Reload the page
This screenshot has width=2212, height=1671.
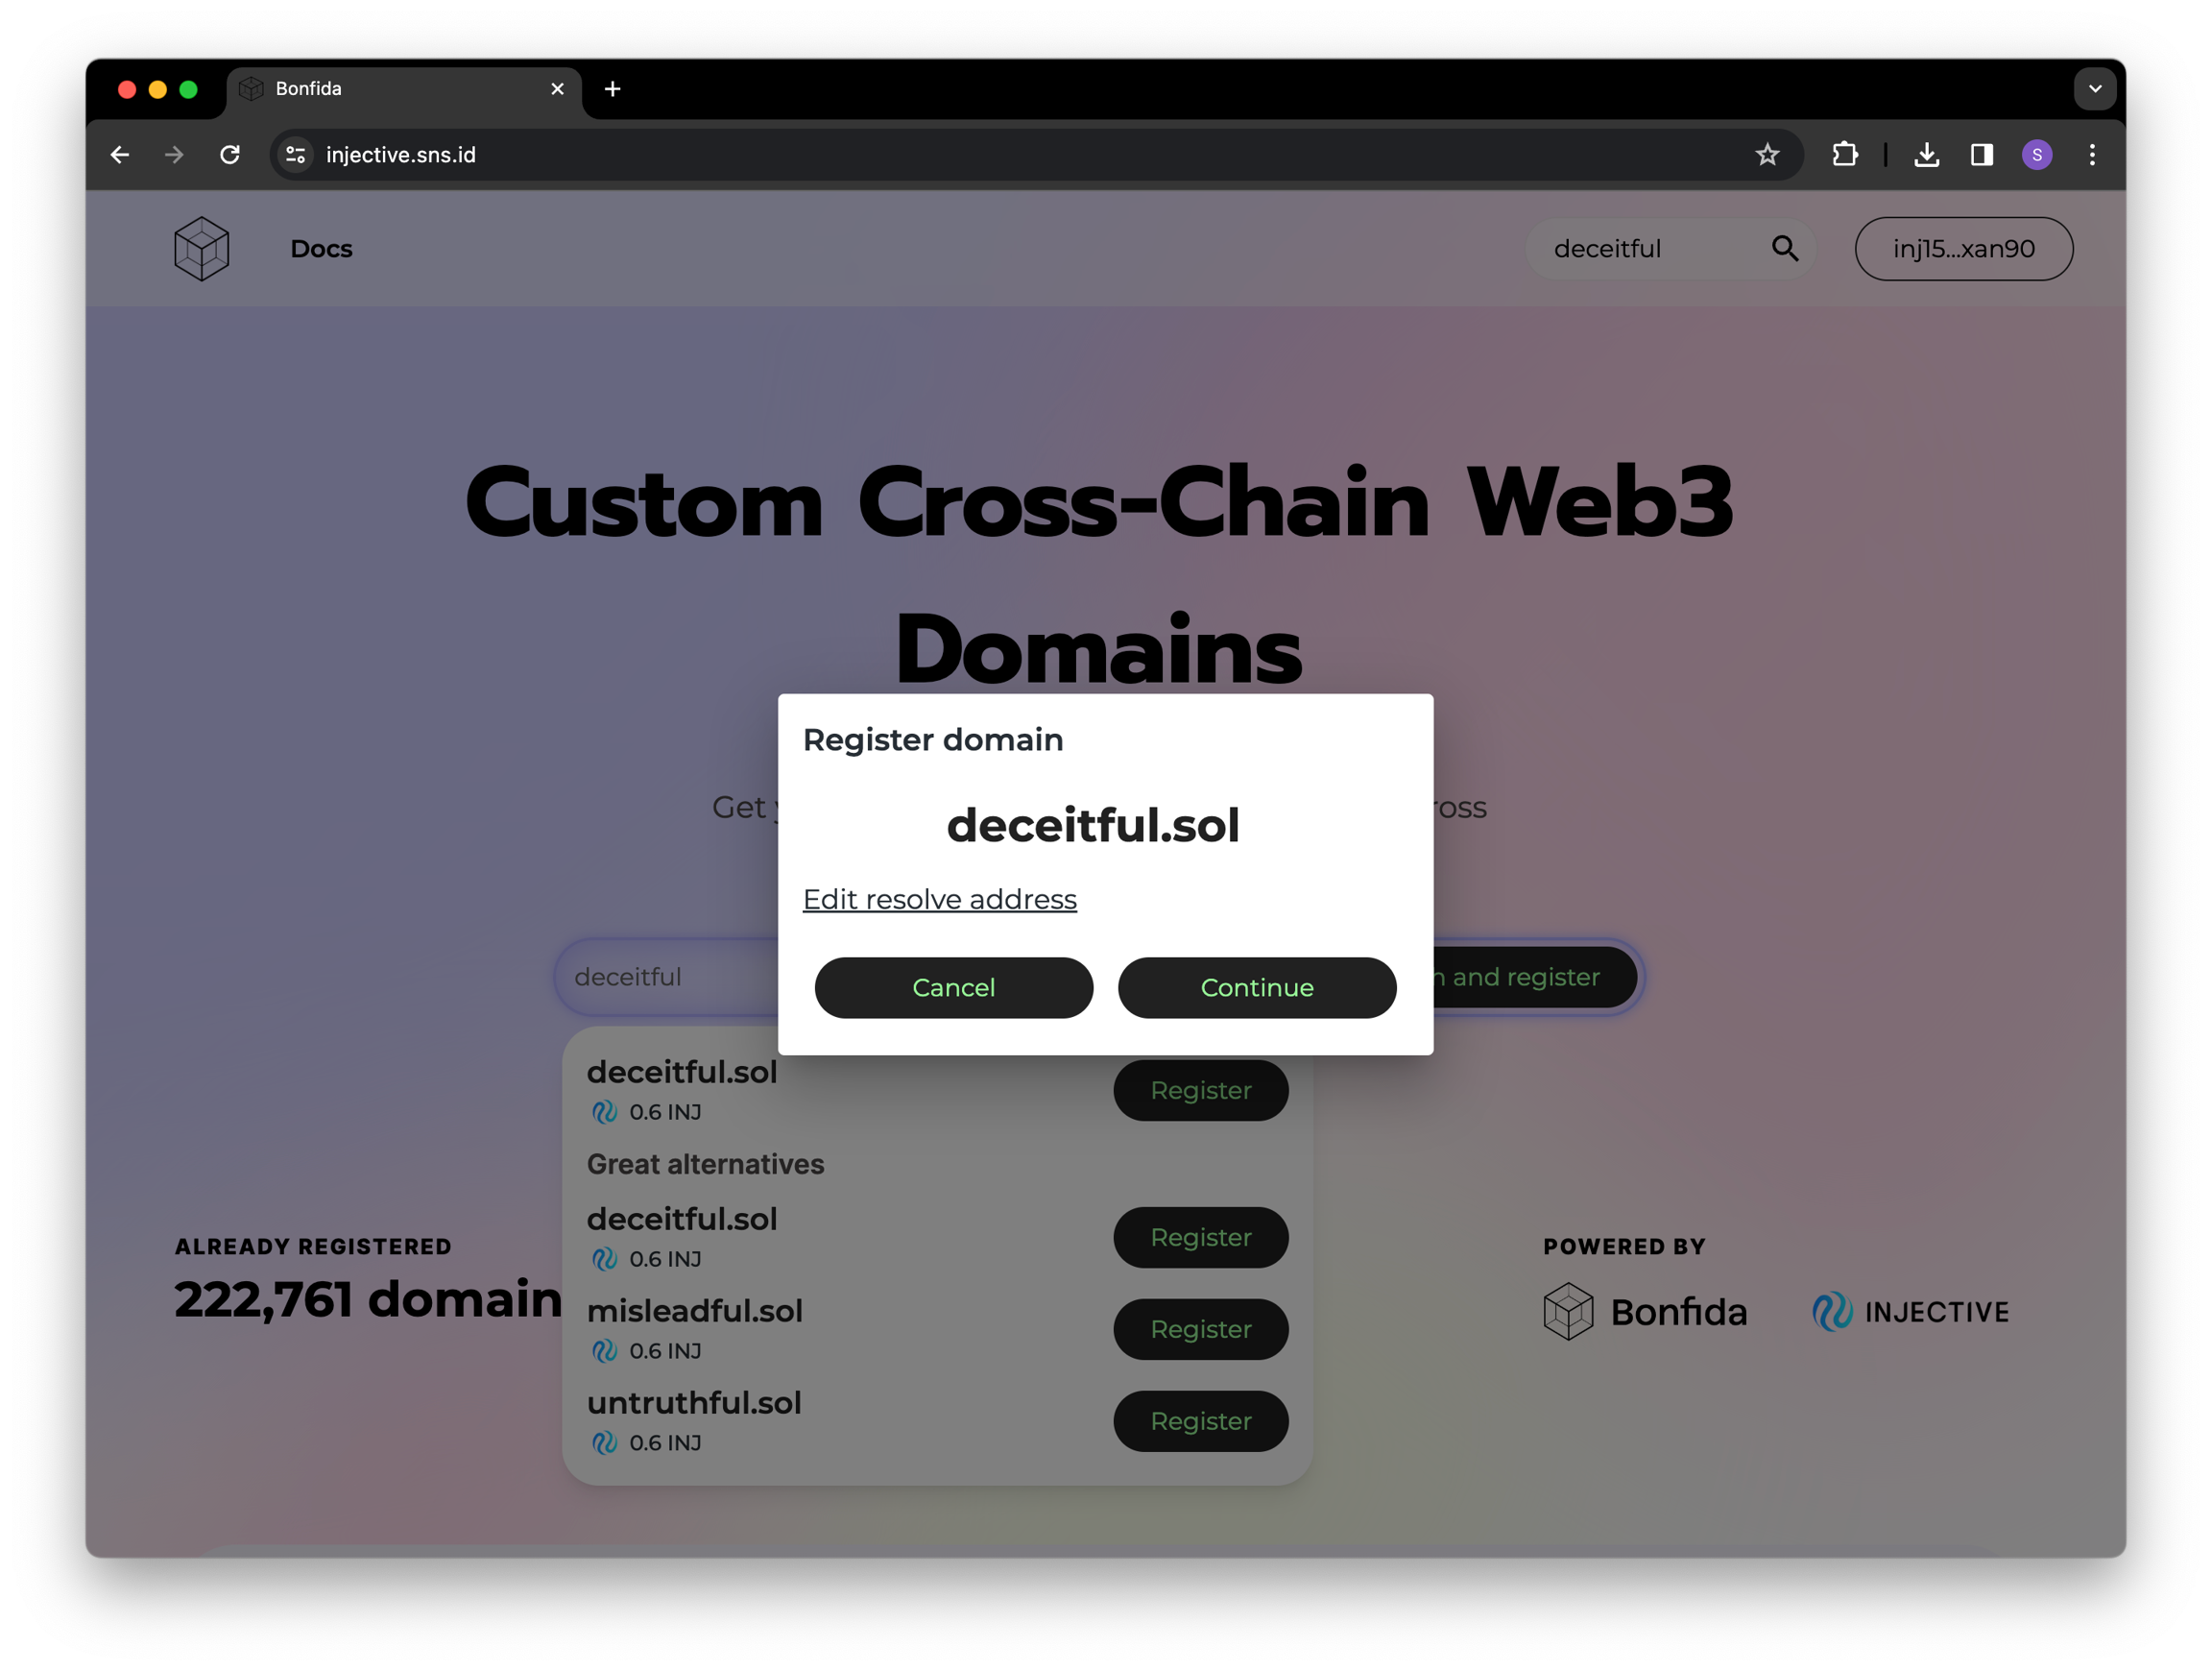click(230, 155)
